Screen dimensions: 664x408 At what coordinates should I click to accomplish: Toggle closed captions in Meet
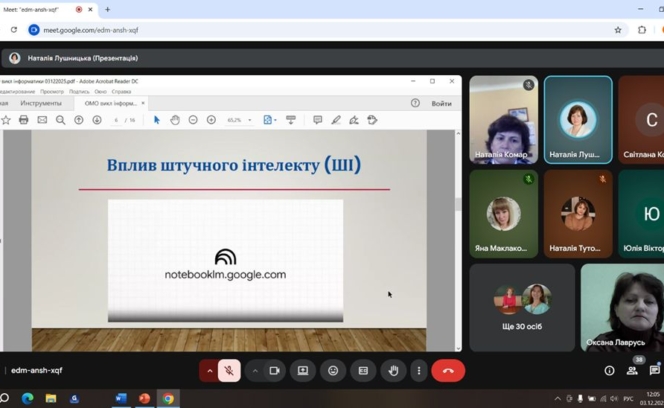pos(363,371)
